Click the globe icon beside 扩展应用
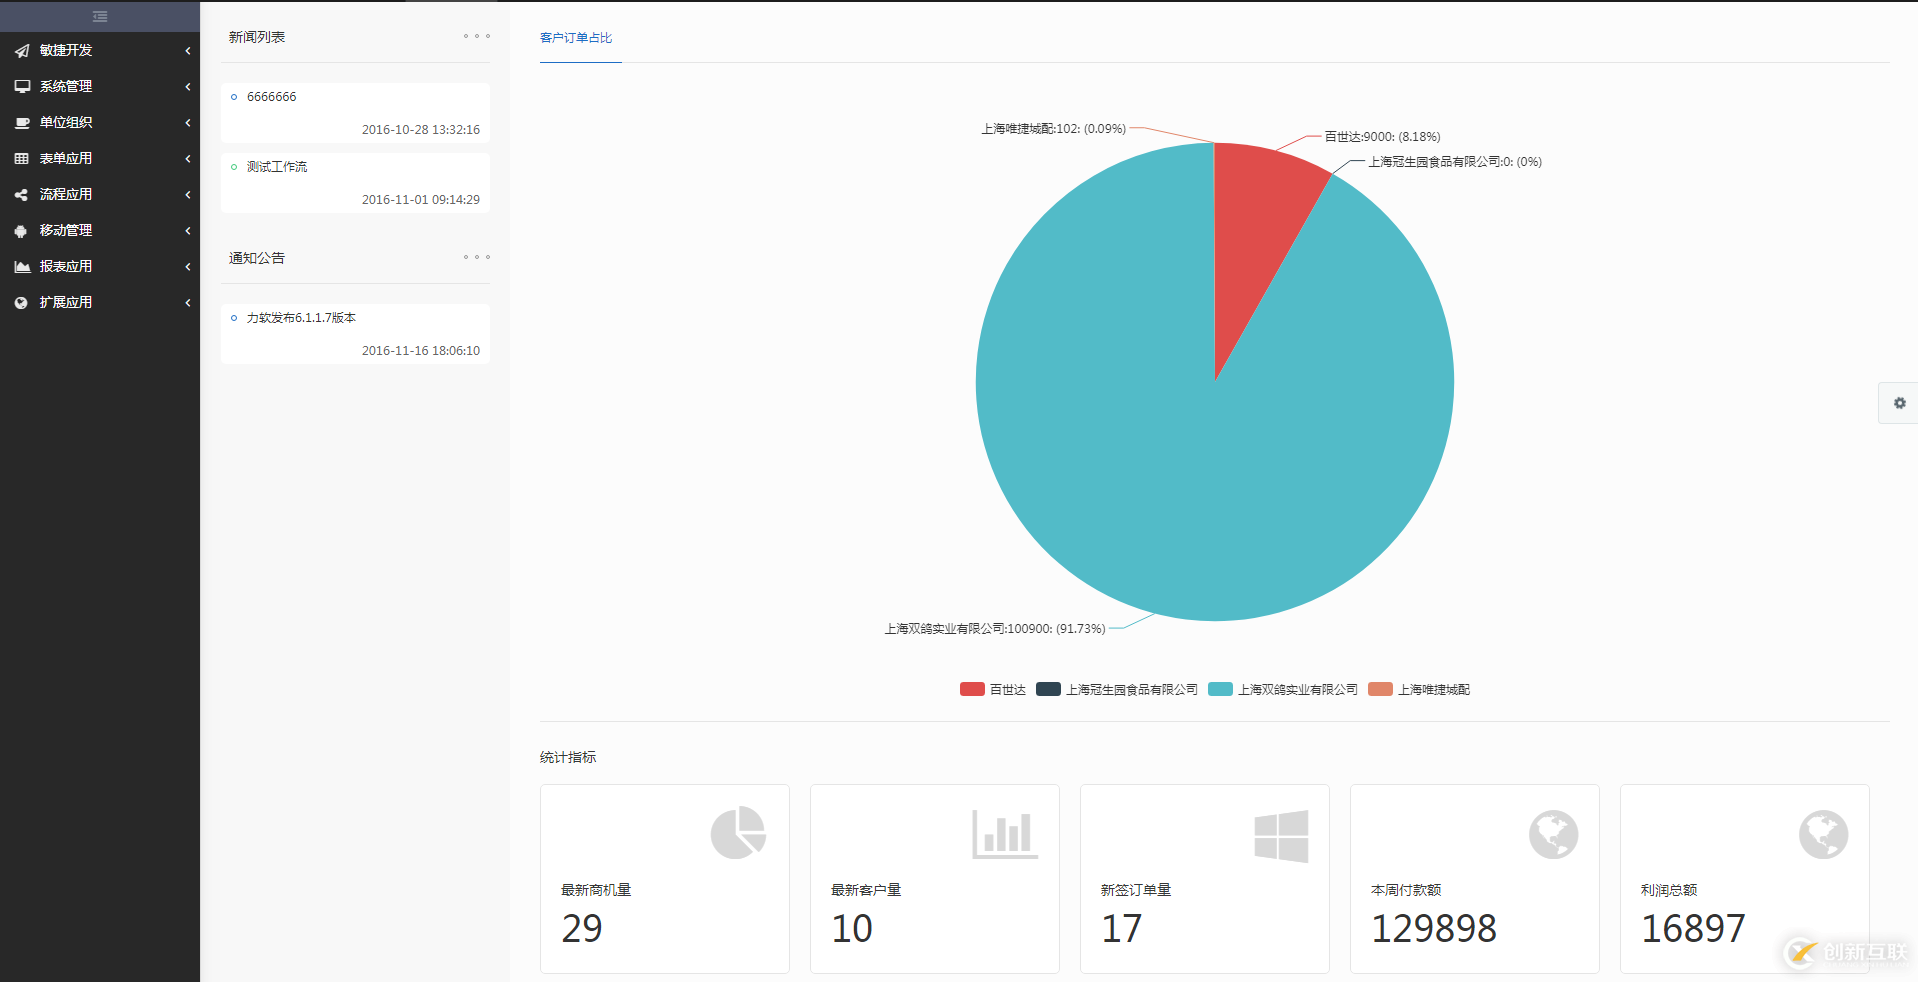Image resolution: width=1918 pixels, height=982 pixels. (x=21, y=303)
